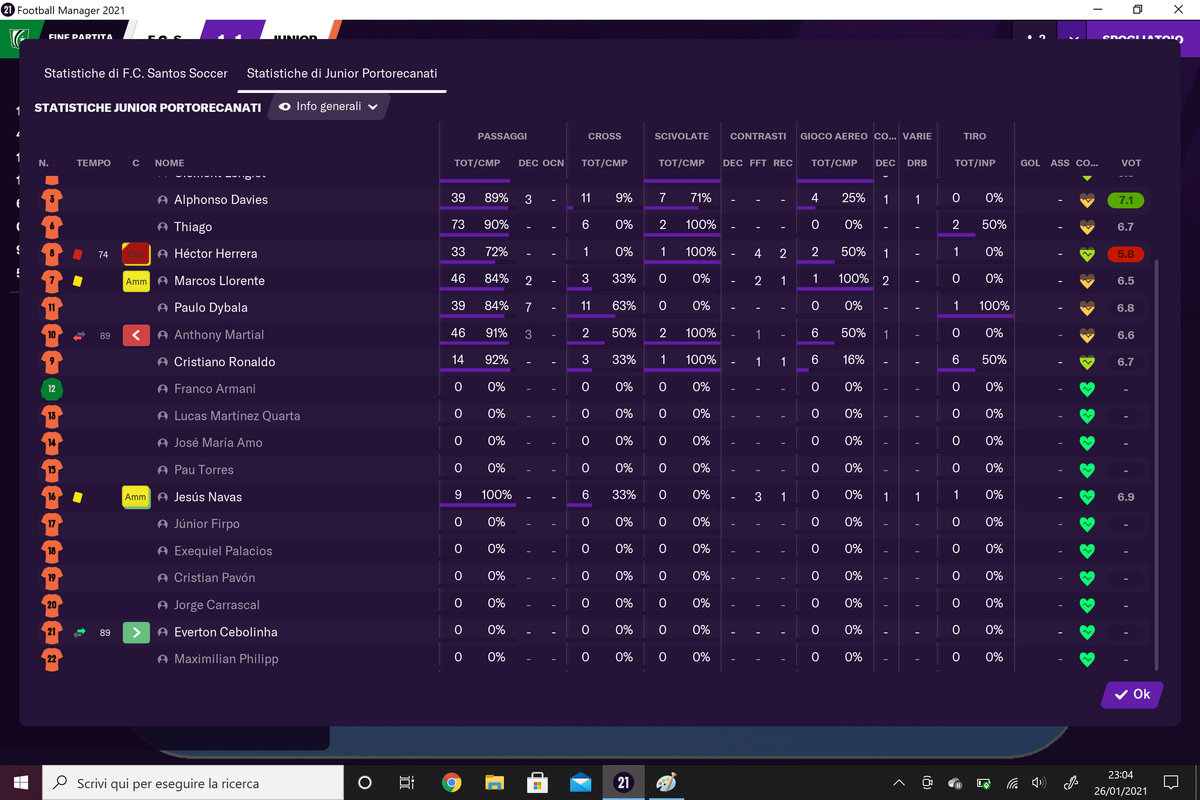Sort by the GOL column header
The image size is (1200, 800).
coord(1030,163)
